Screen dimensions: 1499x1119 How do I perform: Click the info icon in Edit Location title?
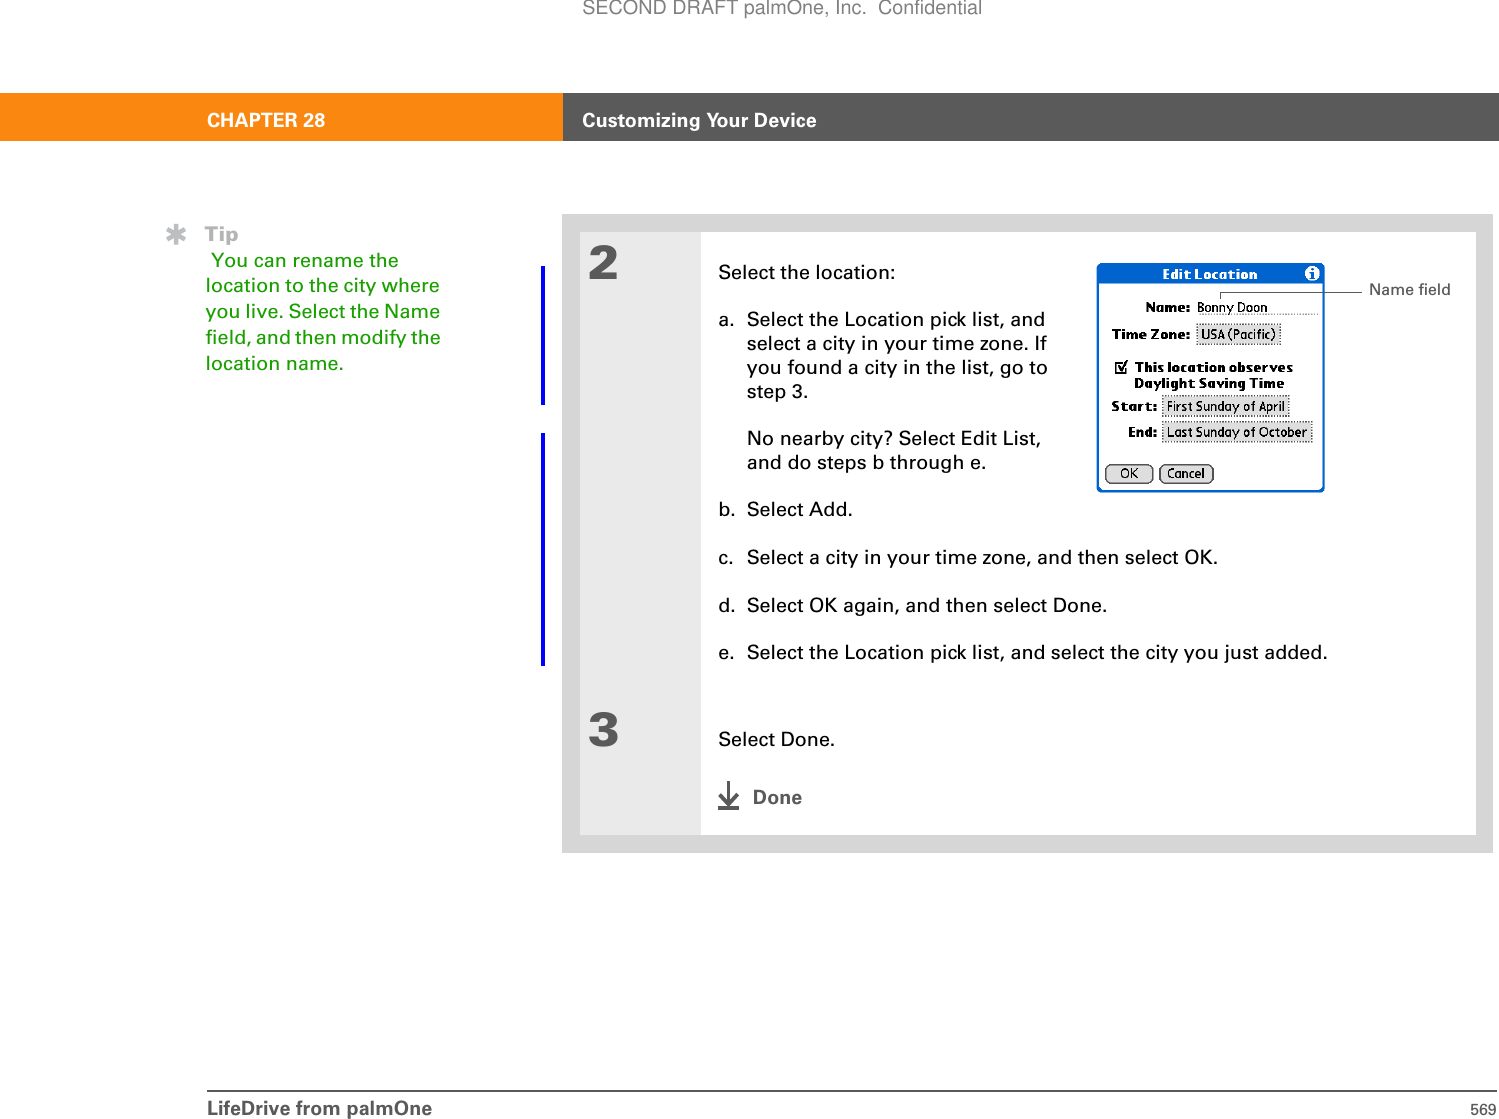pyautogui.click(x=1312, y=274)
